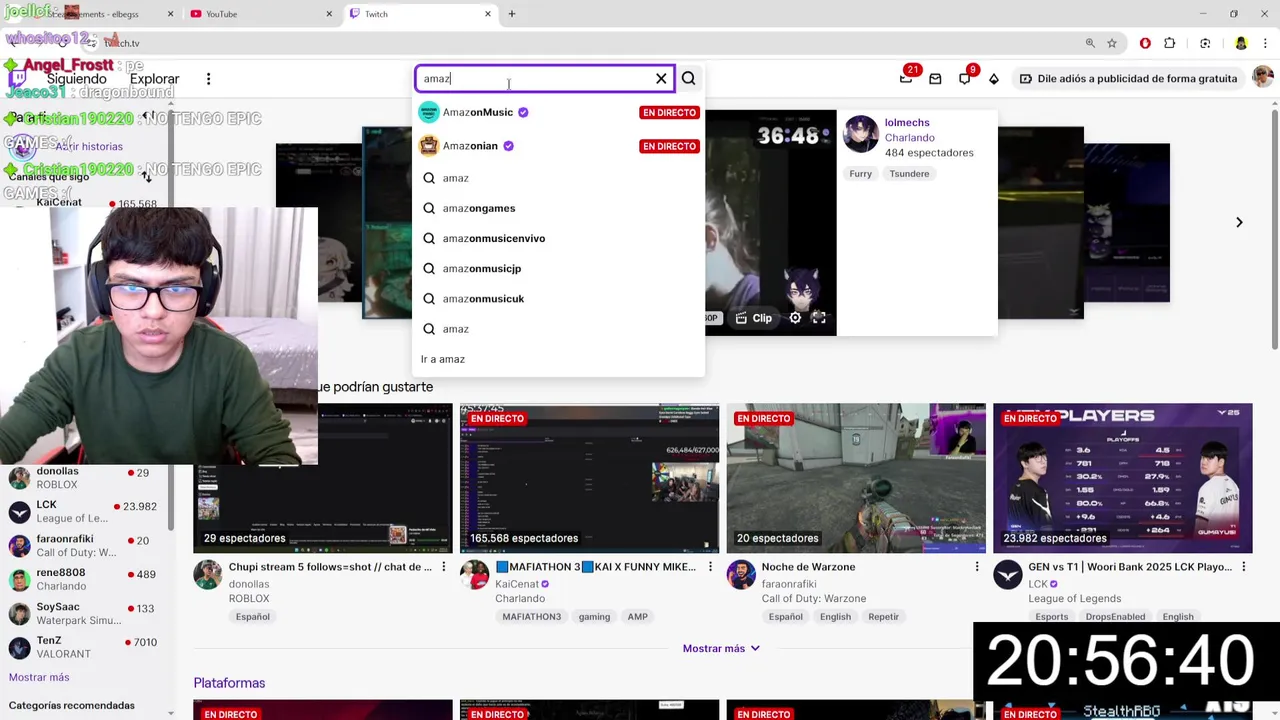
Task: Open the options menu for the GEN vs T1 card
Action: (x=1243, y=567)
